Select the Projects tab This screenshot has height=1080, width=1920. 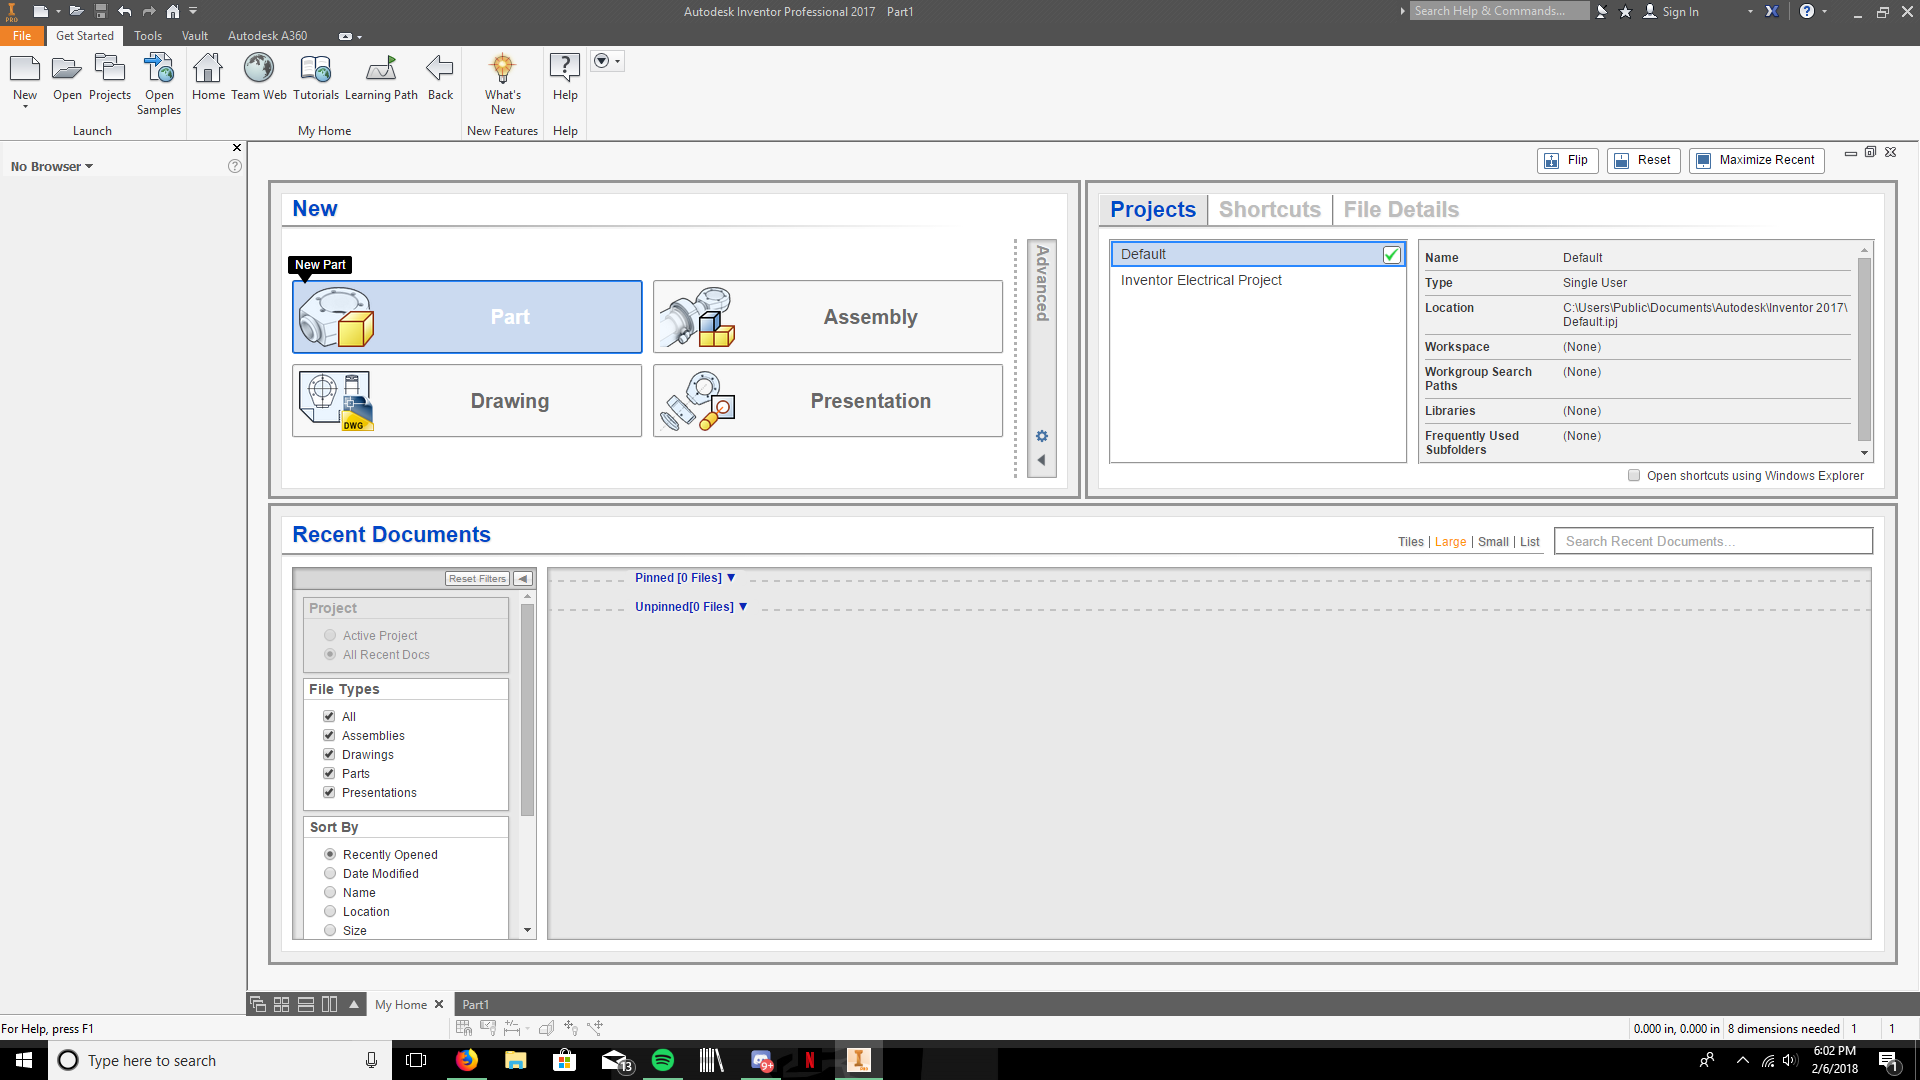(x=1153, y=210)
